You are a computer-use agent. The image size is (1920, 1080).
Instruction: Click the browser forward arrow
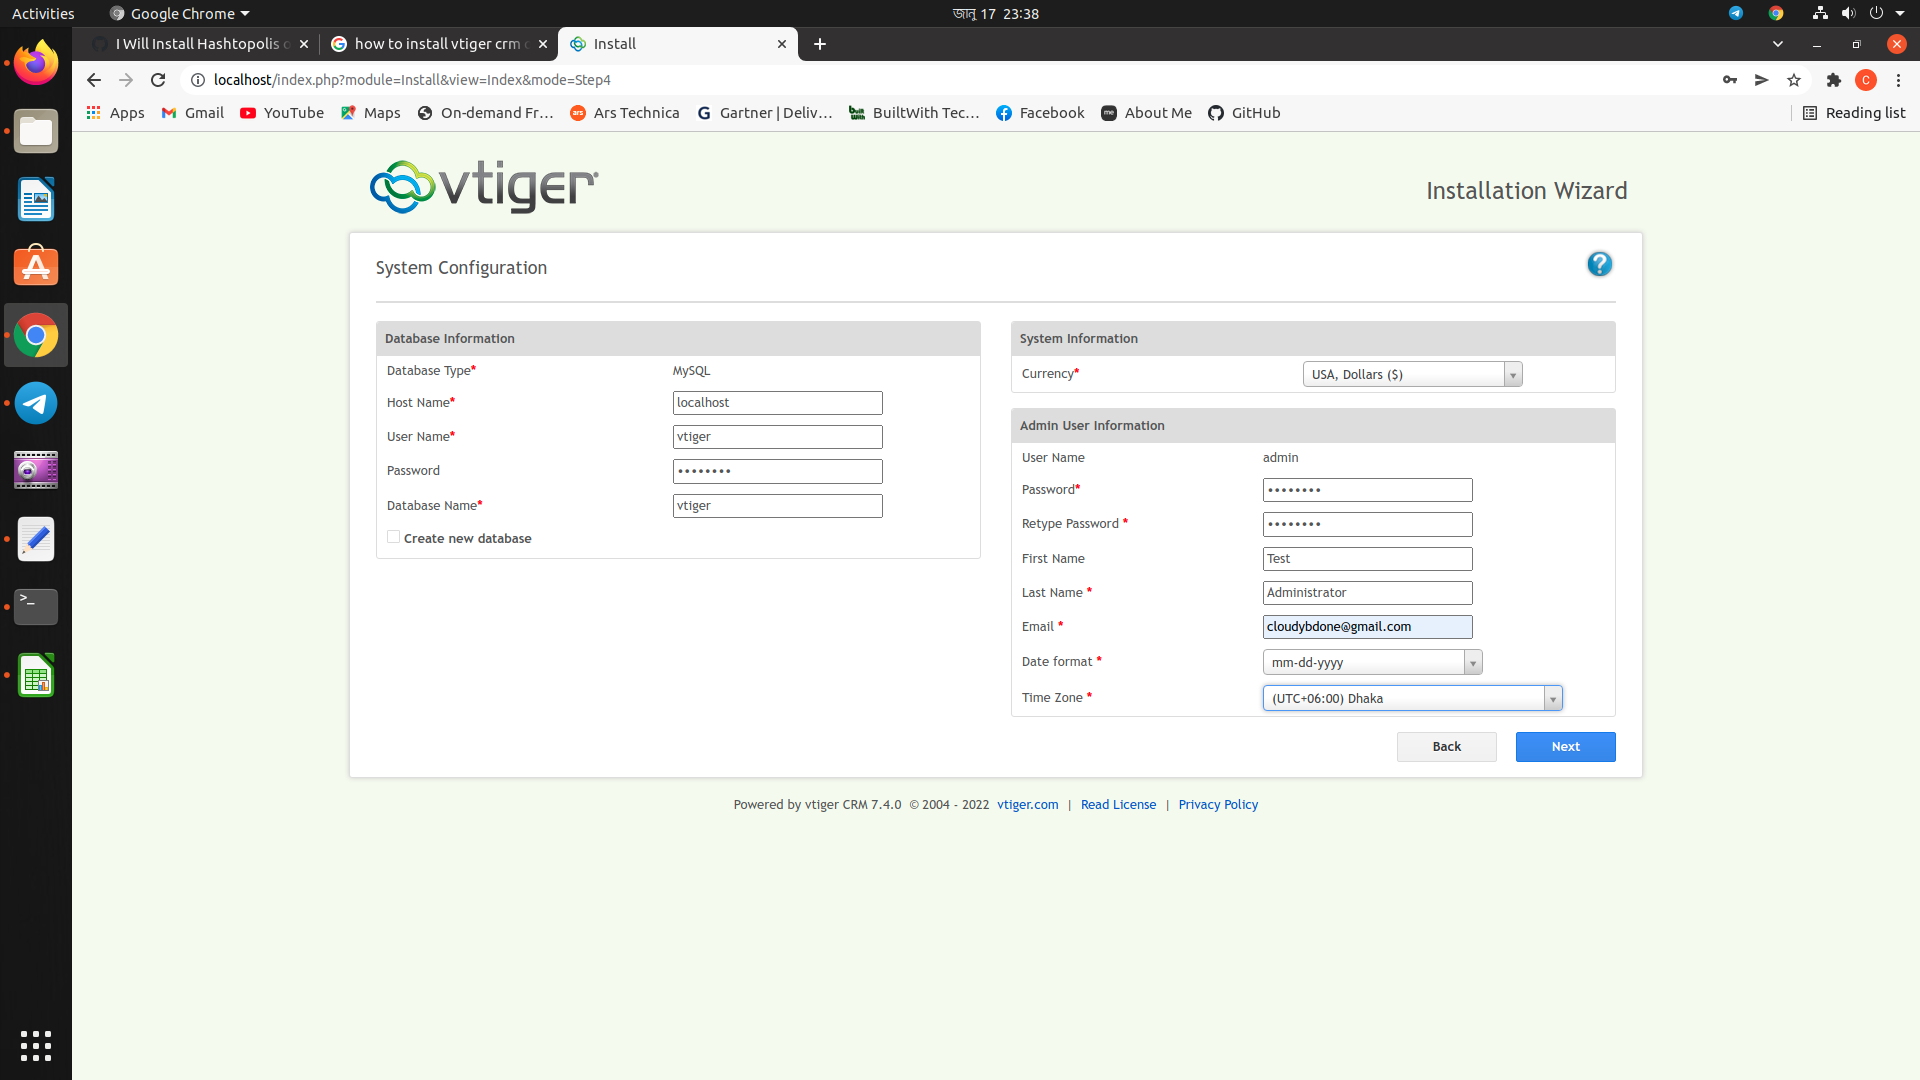click(x=126, y=80)
